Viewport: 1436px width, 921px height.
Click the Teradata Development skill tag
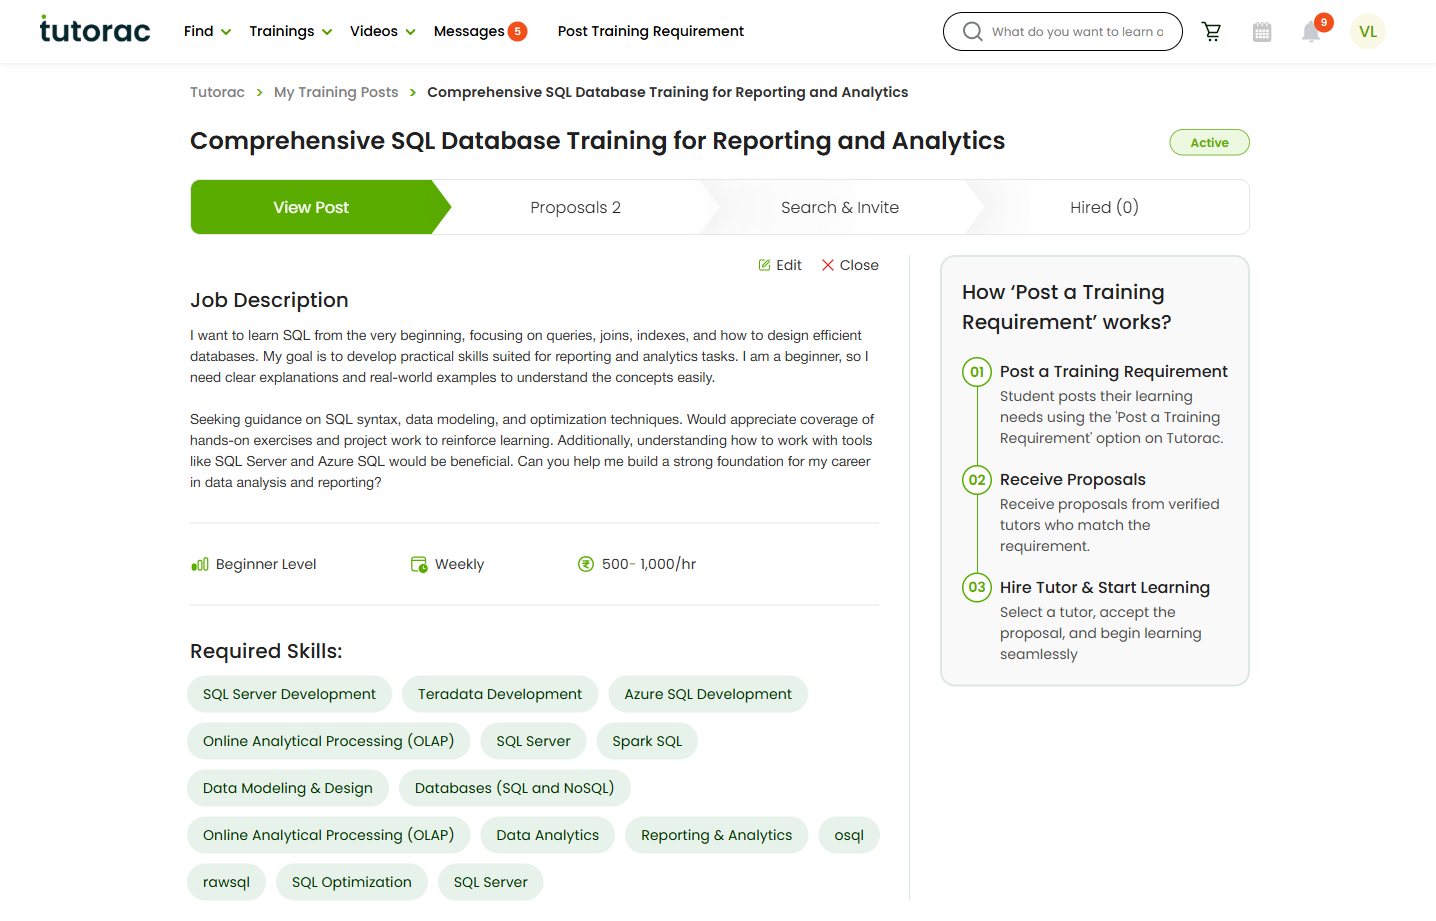[500, 694]
